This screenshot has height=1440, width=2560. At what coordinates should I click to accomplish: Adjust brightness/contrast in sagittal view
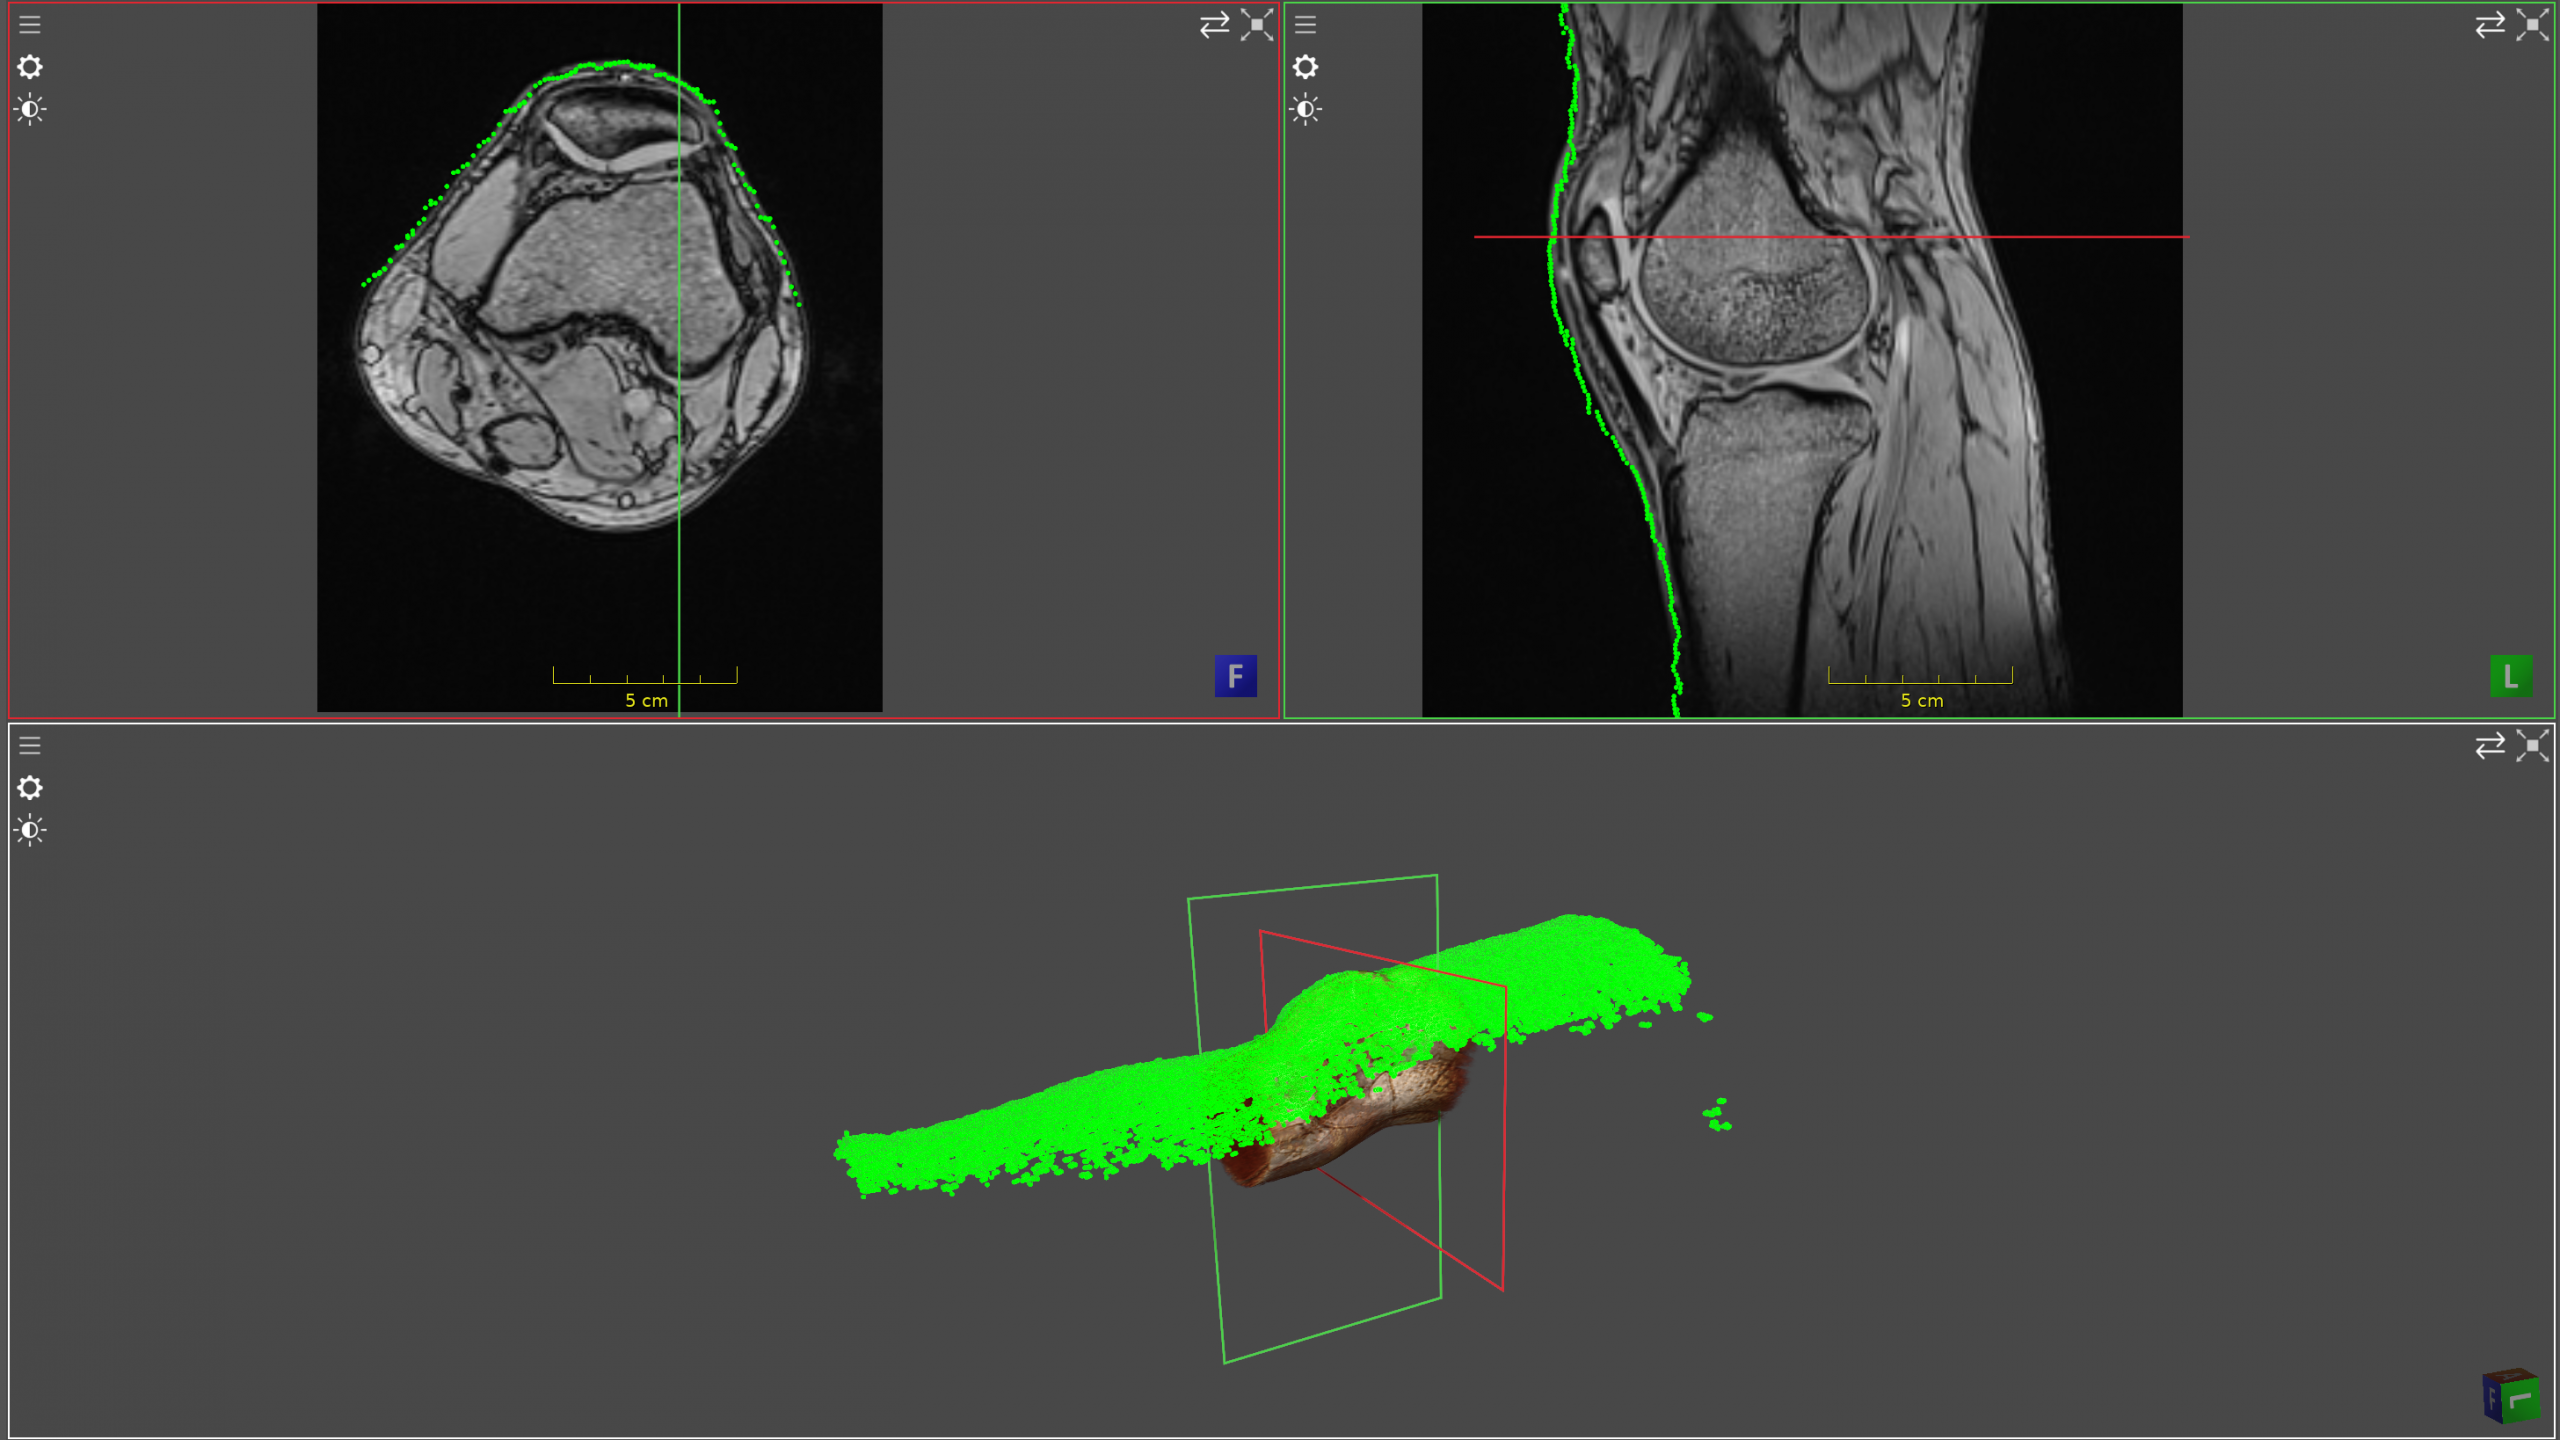click(x=1305, y=109)
